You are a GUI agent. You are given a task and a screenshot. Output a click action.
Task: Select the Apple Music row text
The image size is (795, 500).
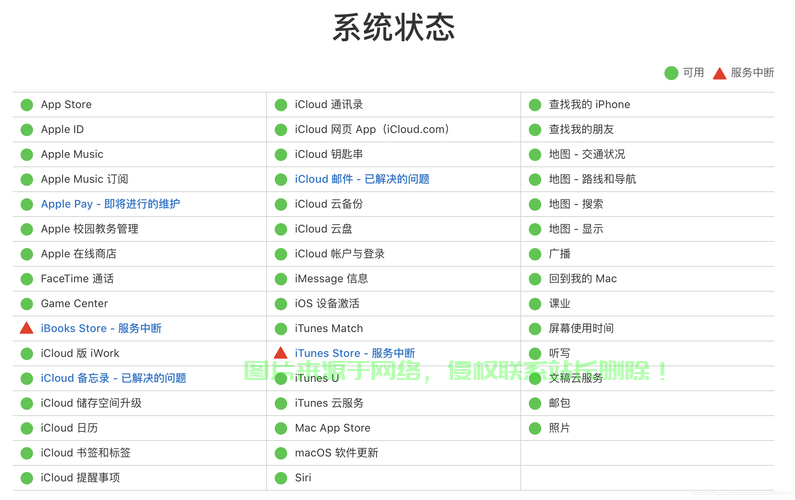(72, 154)
